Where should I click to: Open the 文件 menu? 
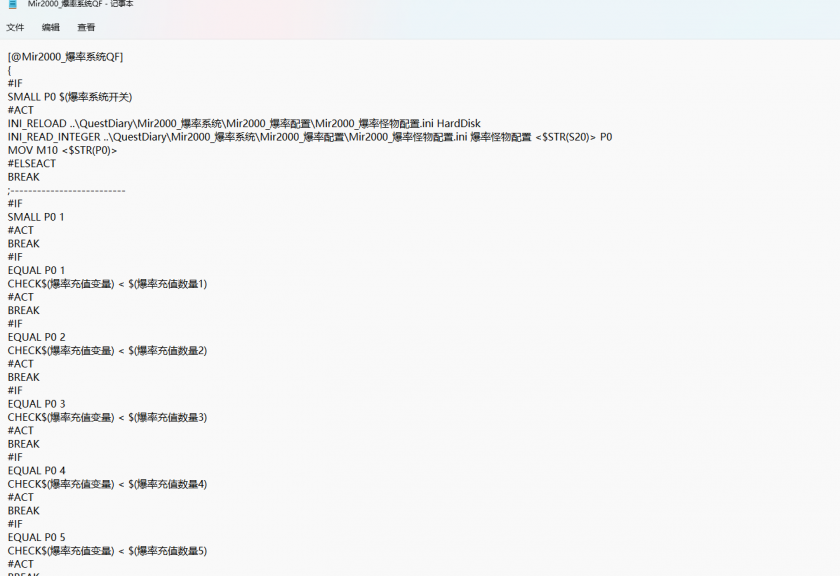click(15, 27)
